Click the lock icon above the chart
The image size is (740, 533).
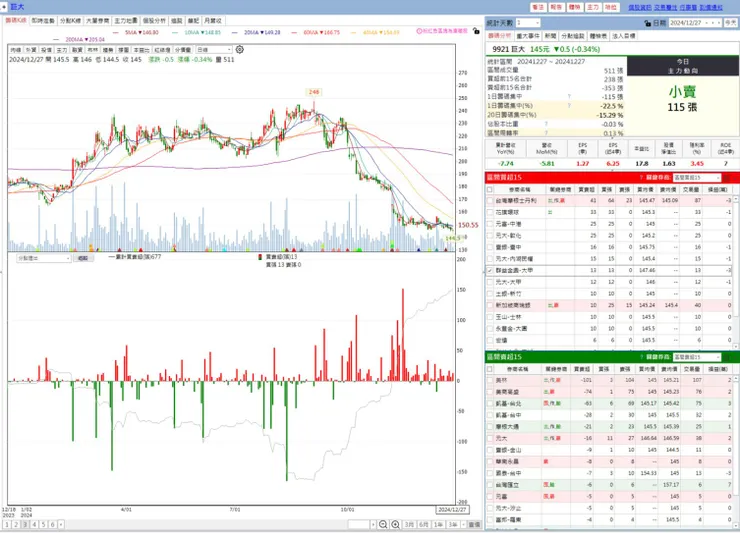pyautogui.click(x=476, y=31)
